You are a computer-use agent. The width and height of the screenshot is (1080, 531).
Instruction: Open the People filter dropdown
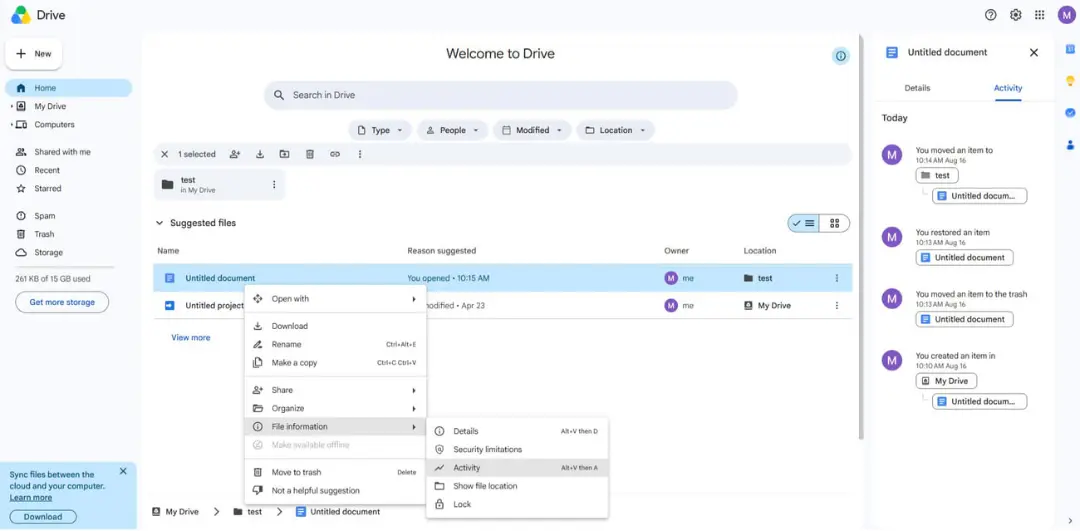click(x=452, y=130)
